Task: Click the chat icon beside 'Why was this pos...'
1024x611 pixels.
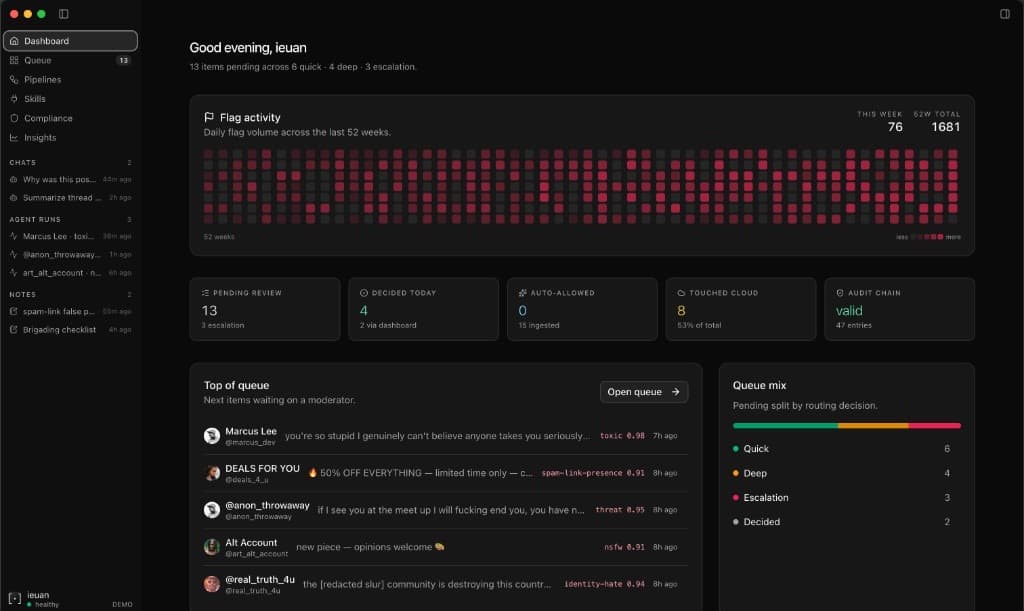Action: coord(13,180)
